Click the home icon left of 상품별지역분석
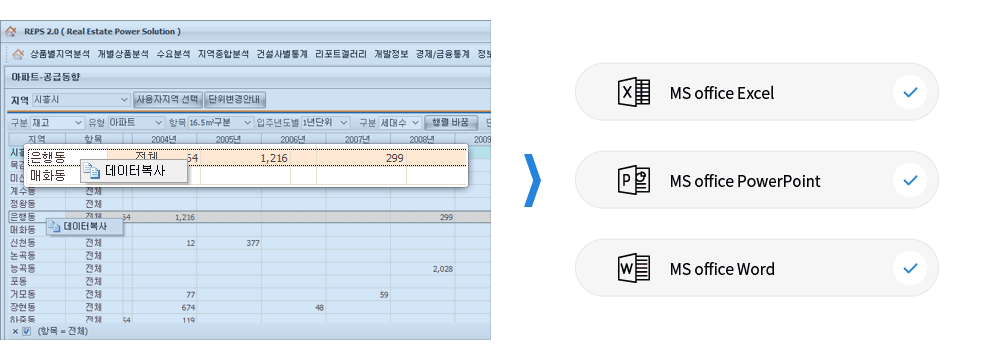The width and height of the screenshot is (983, 360). click(18, 55)
